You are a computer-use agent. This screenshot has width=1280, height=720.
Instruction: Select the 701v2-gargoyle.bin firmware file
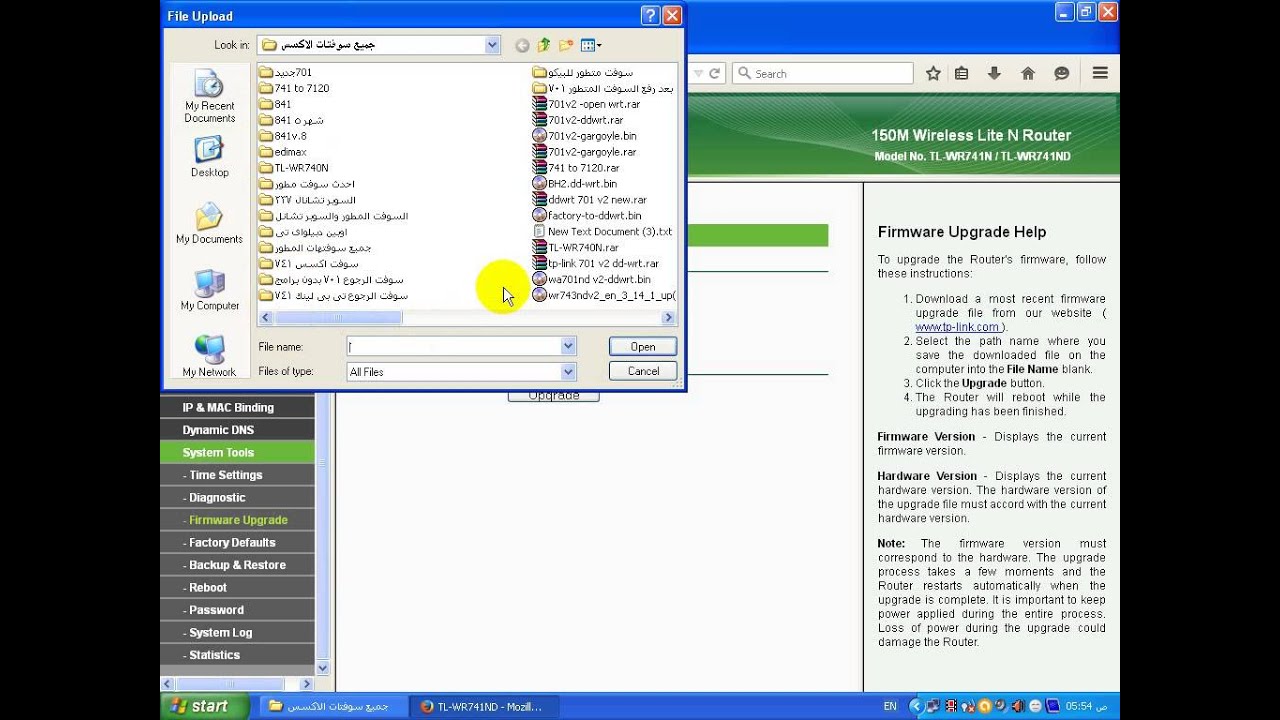click(585, 136)
